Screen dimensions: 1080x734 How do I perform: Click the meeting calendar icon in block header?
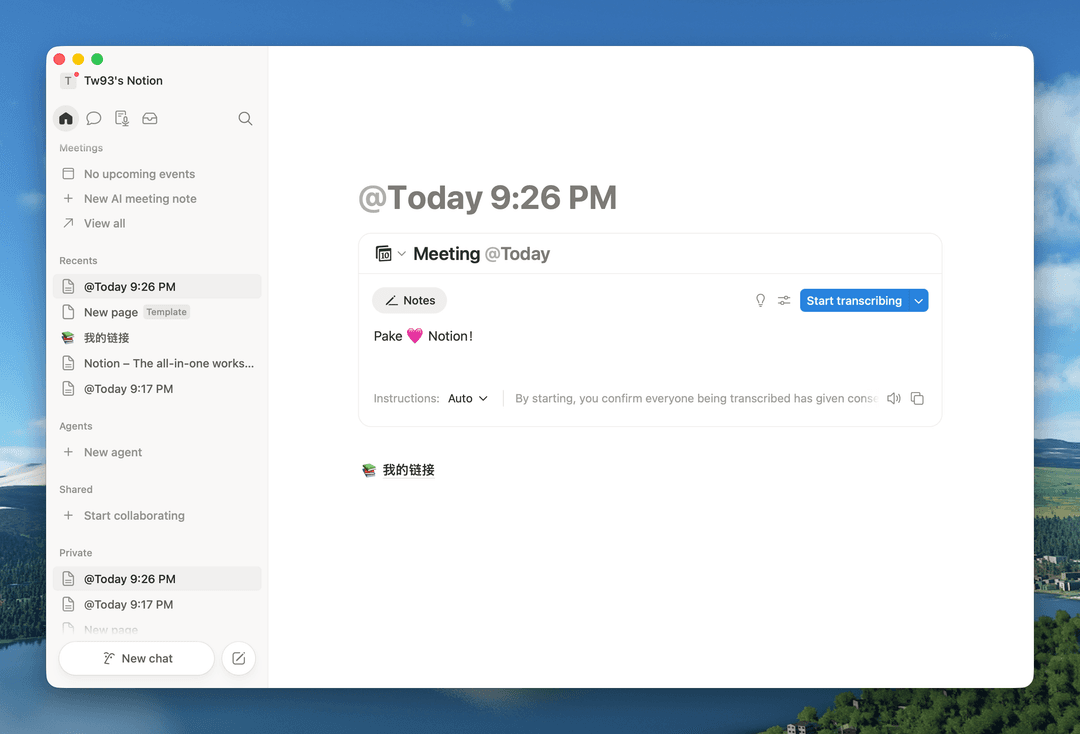[384, 253]
